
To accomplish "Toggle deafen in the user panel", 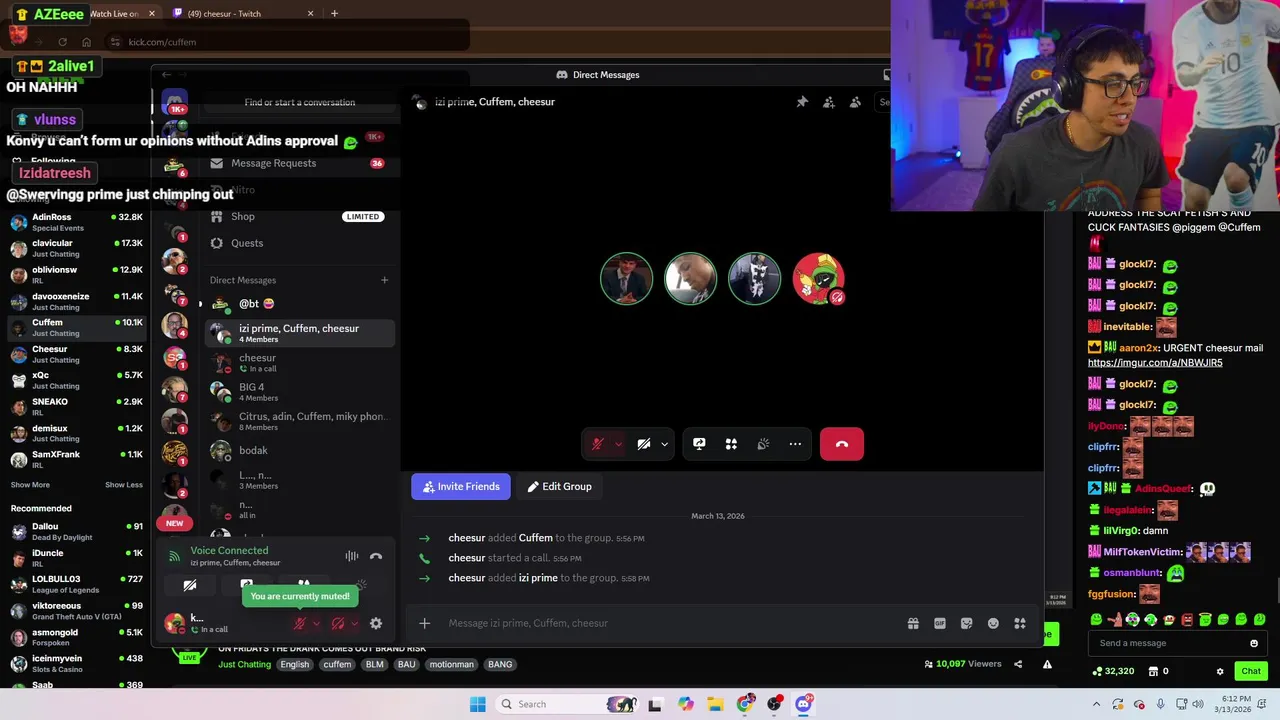I will point(337,623).
